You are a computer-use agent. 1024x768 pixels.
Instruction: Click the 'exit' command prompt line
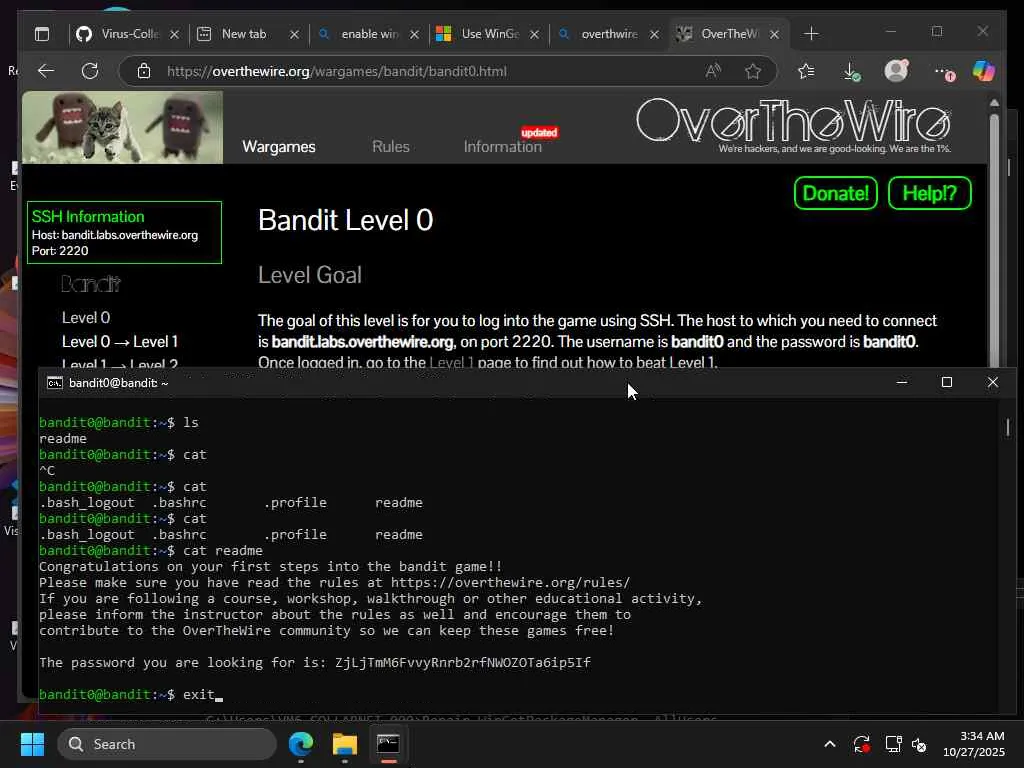point(131,695)
